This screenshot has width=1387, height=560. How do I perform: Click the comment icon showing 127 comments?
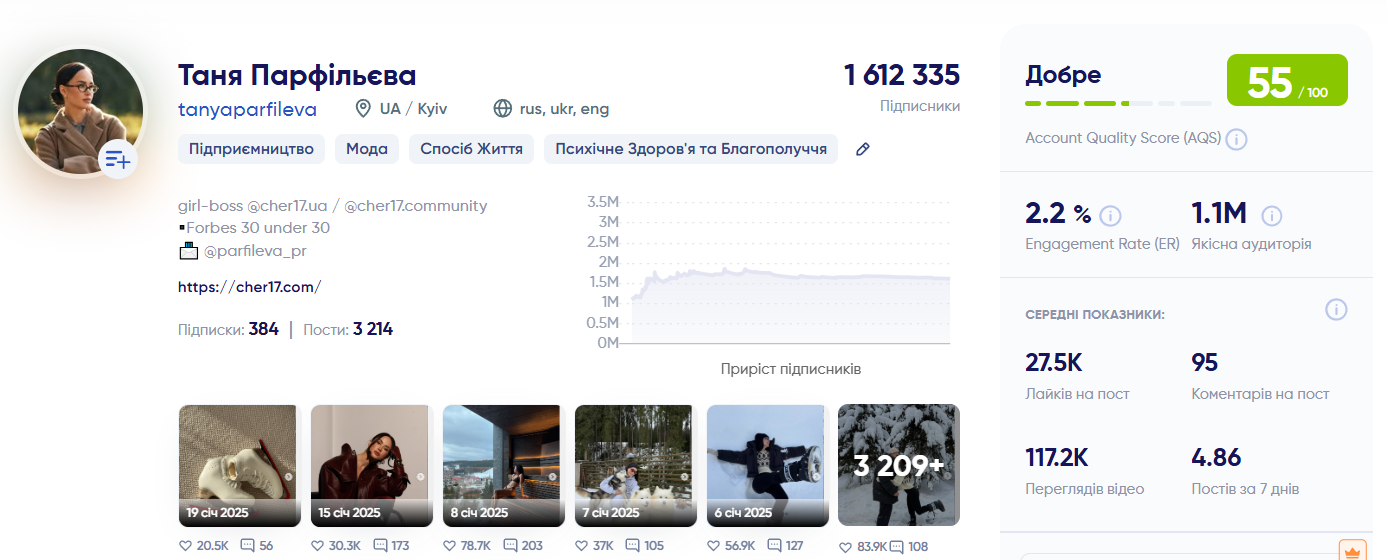tap(774, 546)
